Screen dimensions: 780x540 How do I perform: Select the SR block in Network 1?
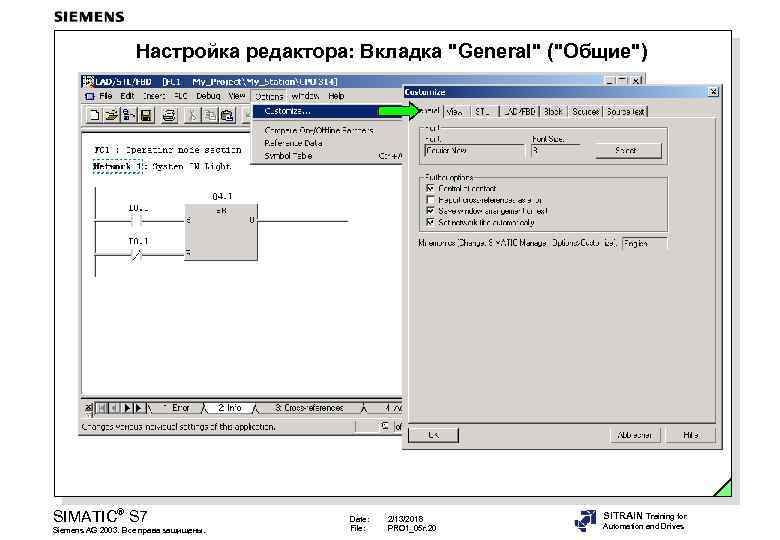(221, 232)
